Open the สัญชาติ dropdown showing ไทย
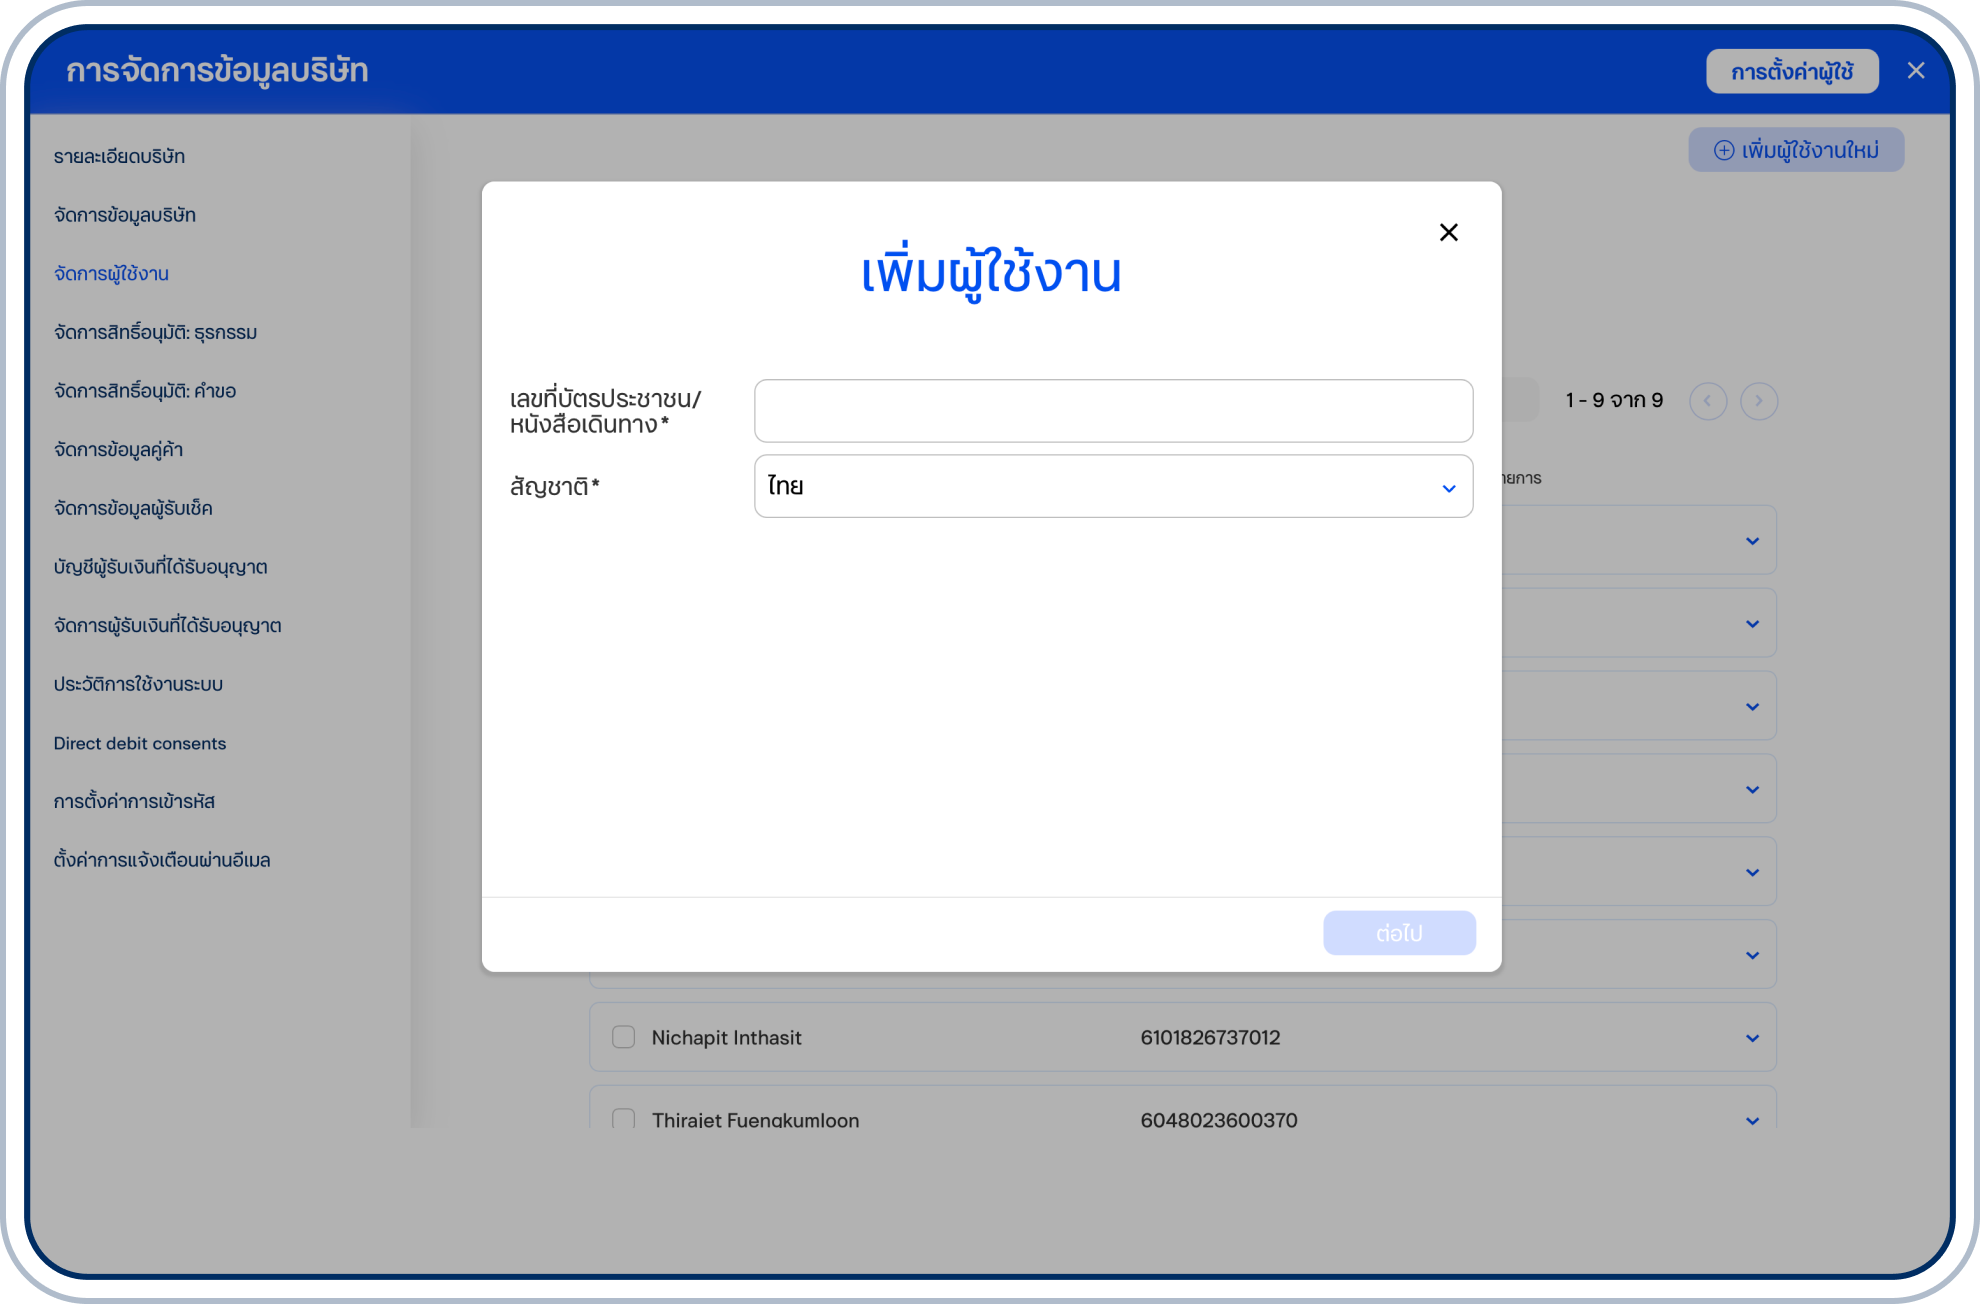1980x1304 pixels. click(1112, 486)
